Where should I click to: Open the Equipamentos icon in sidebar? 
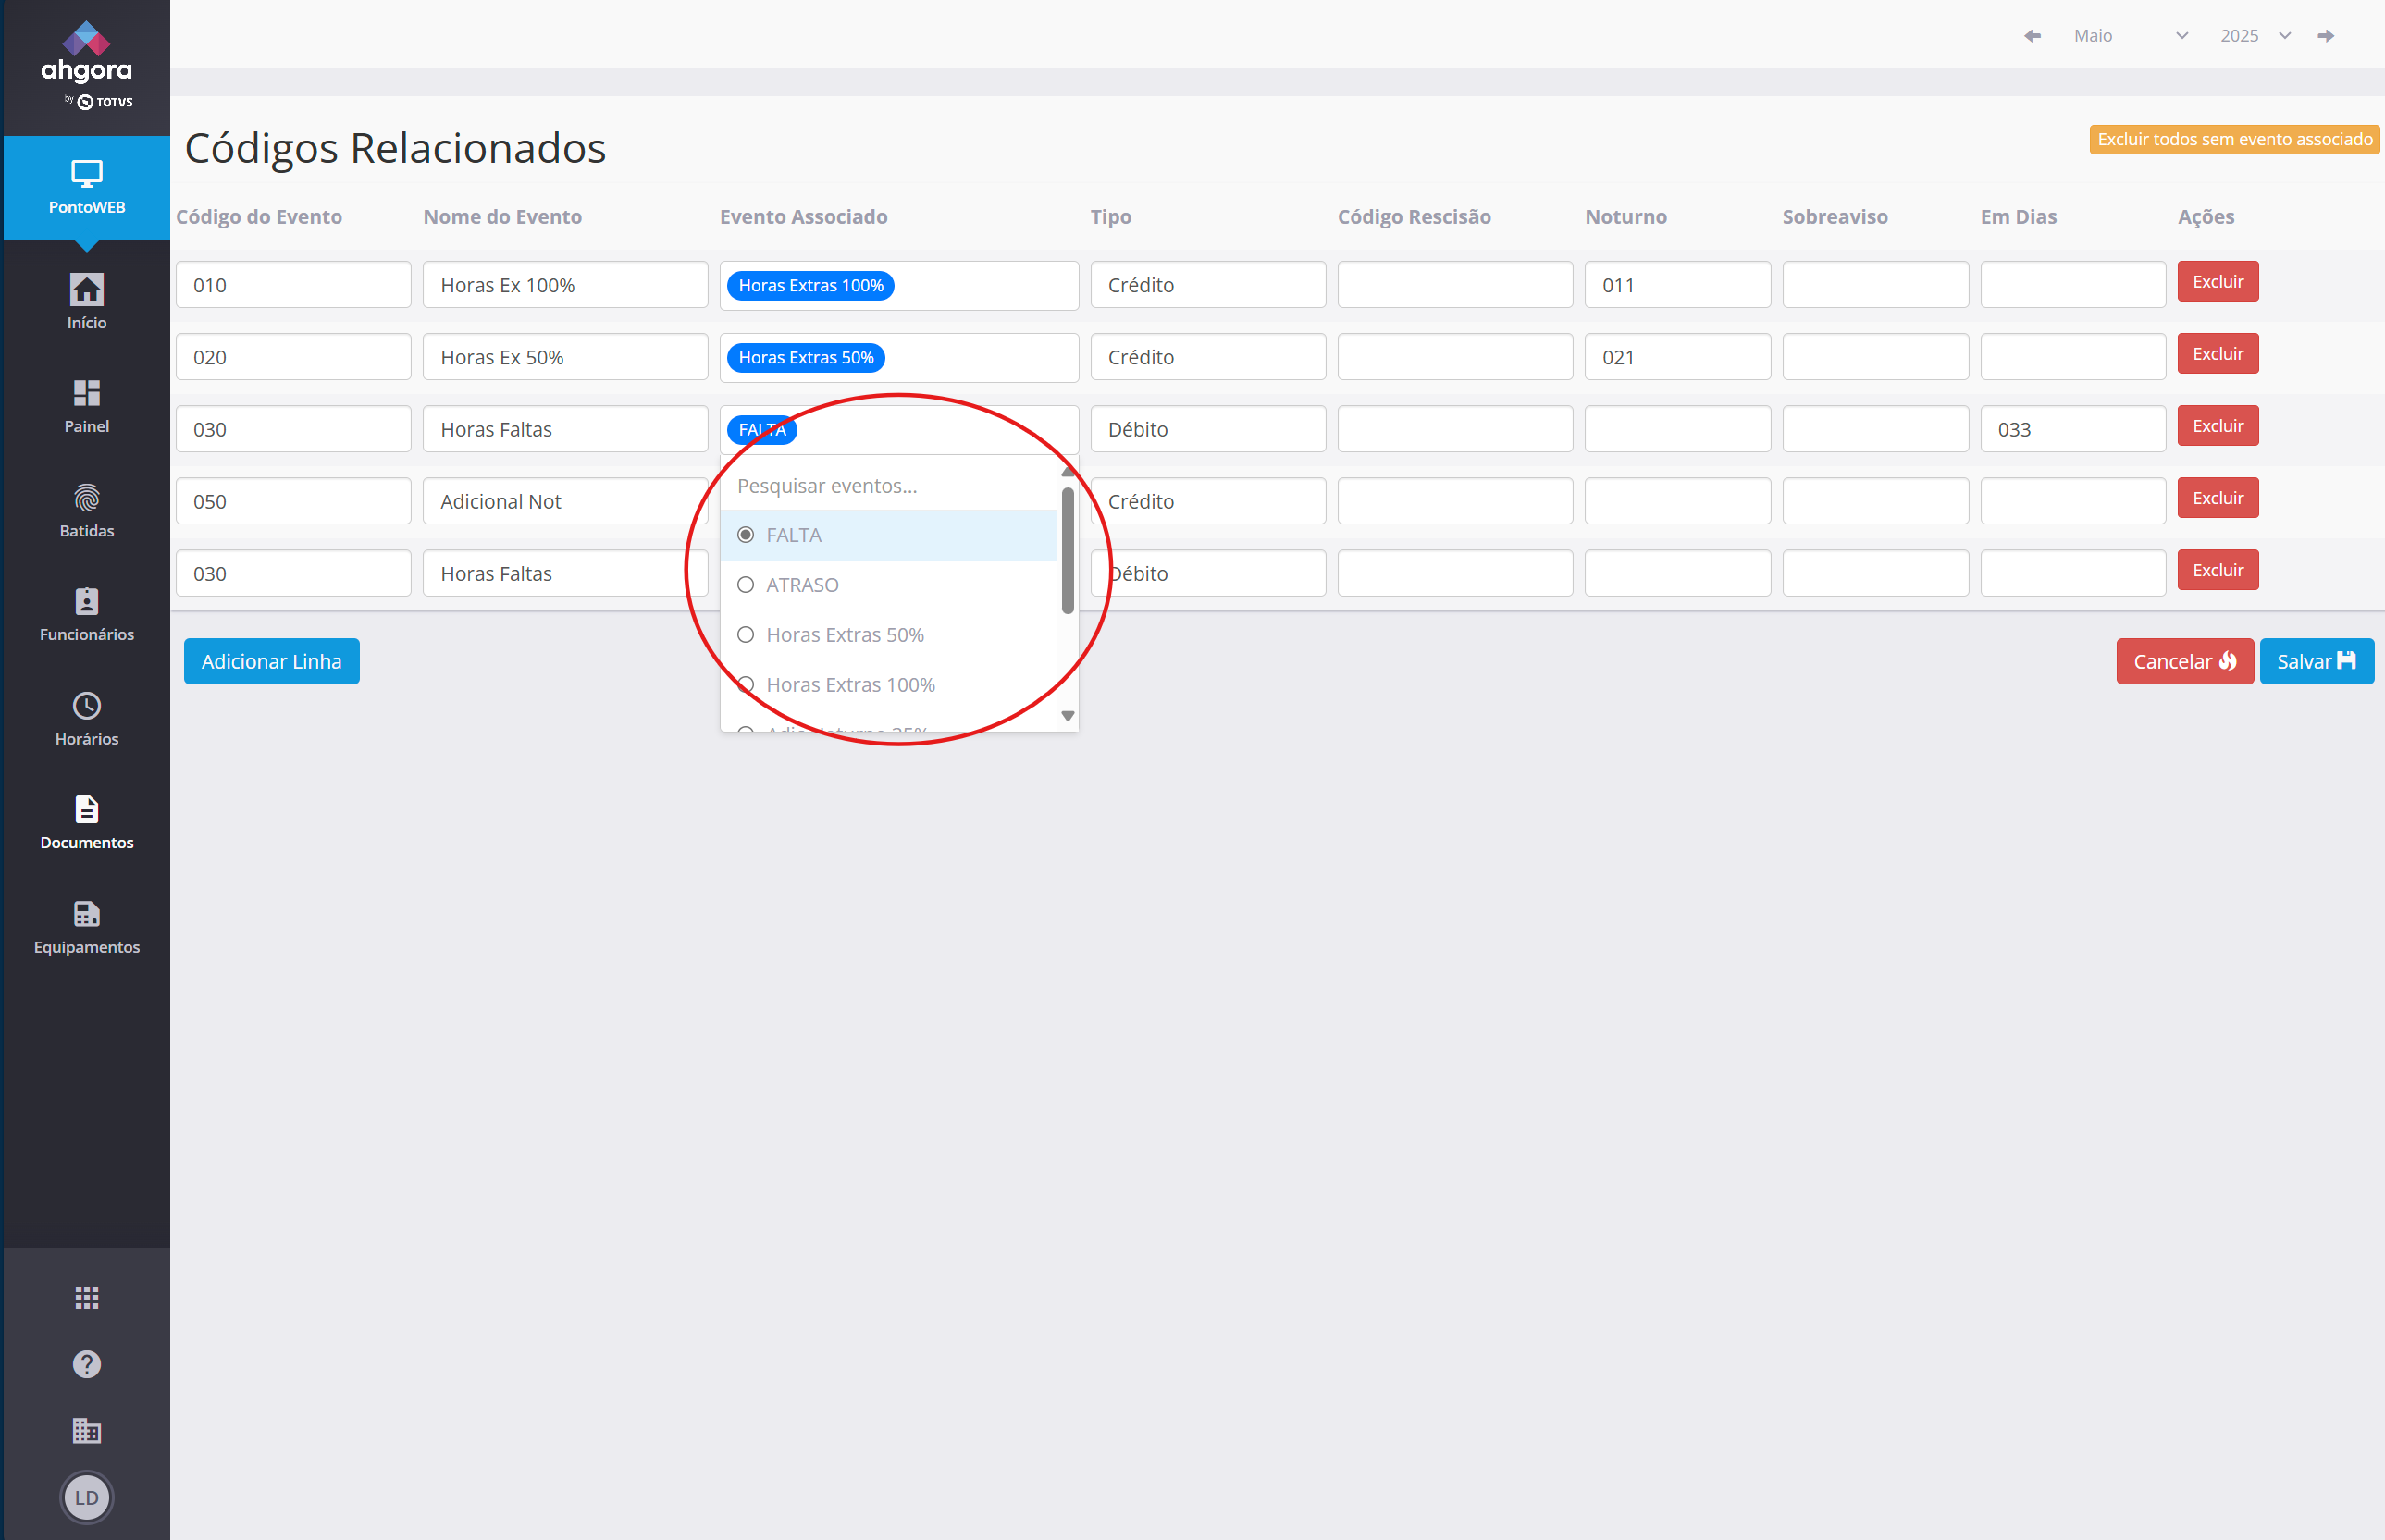pyautogui.click(x=87, y=914)
